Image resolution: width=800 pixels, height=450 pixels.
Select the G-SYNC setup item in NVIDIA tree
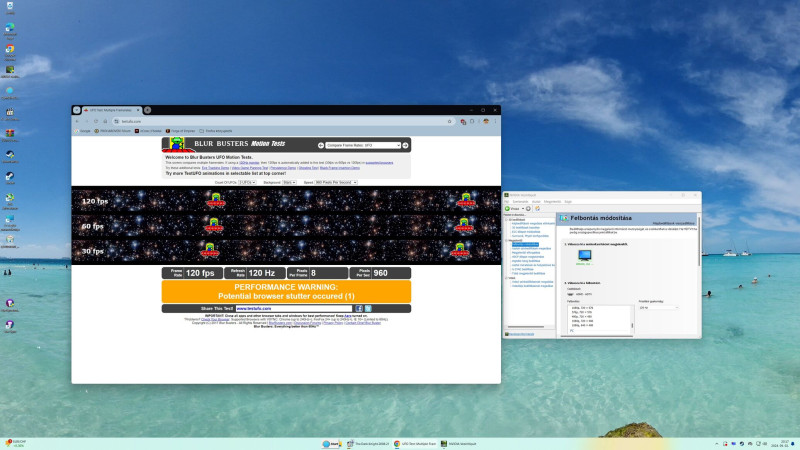tap(522, 269)
